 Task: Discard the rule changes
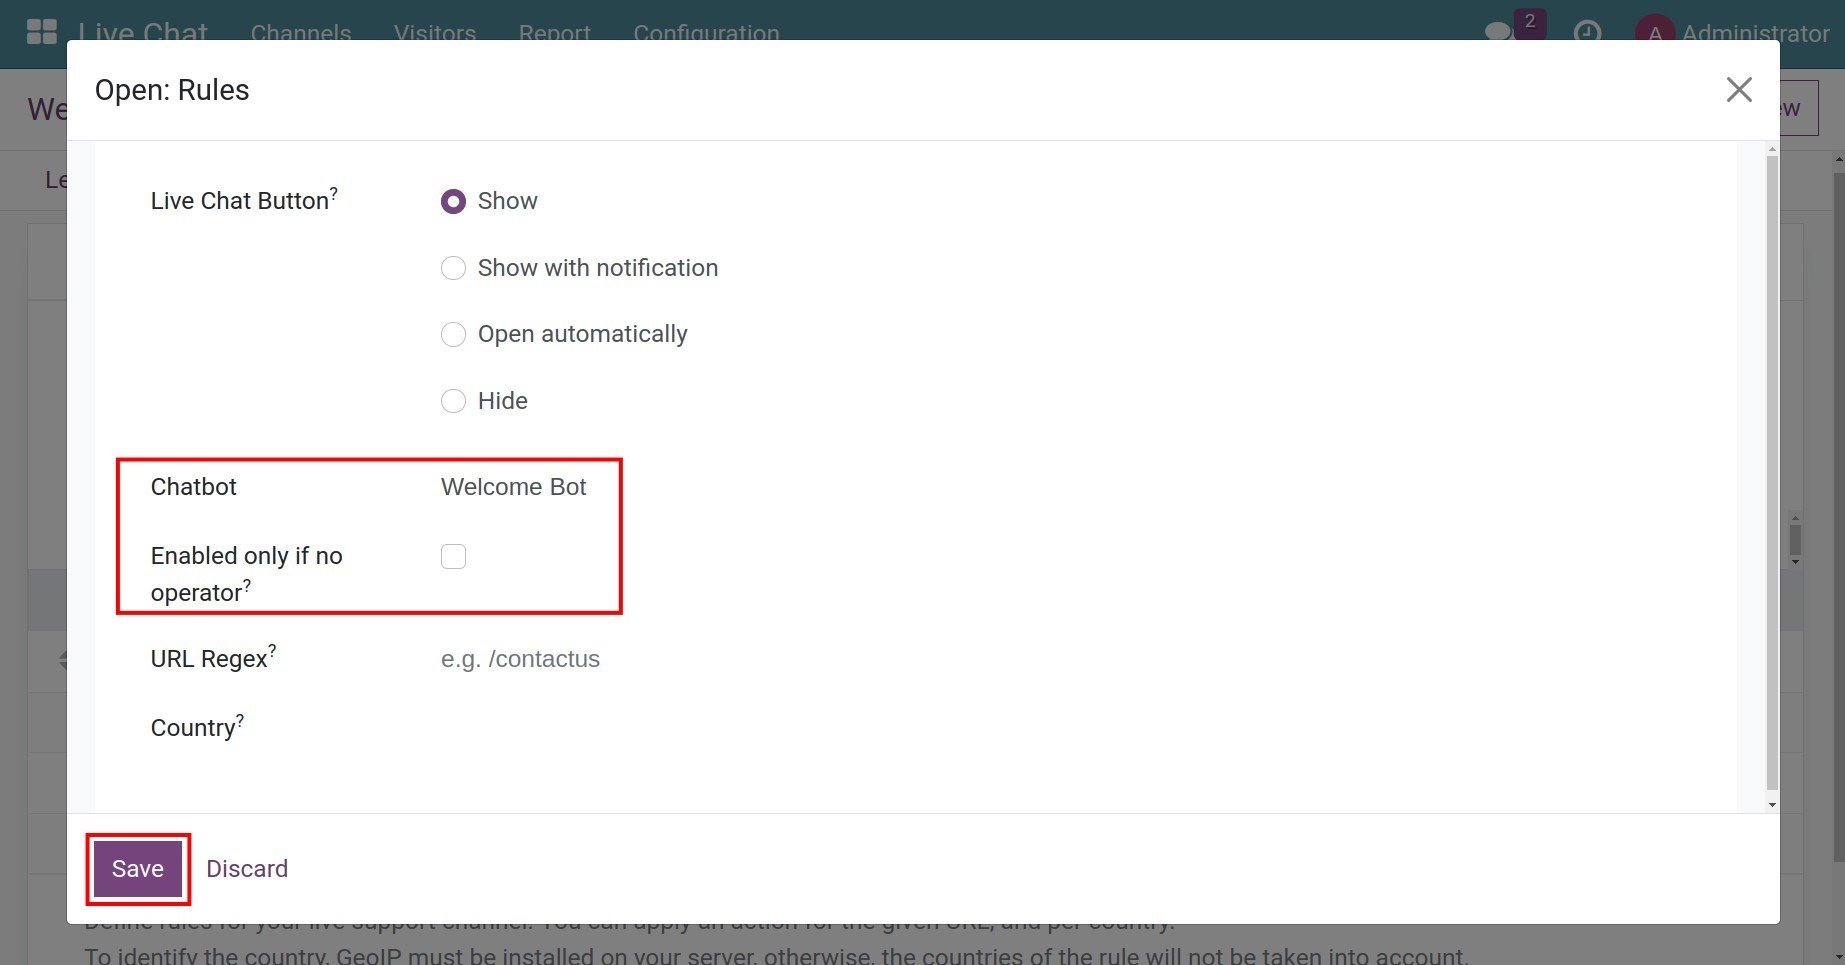[x=247, y=869]
